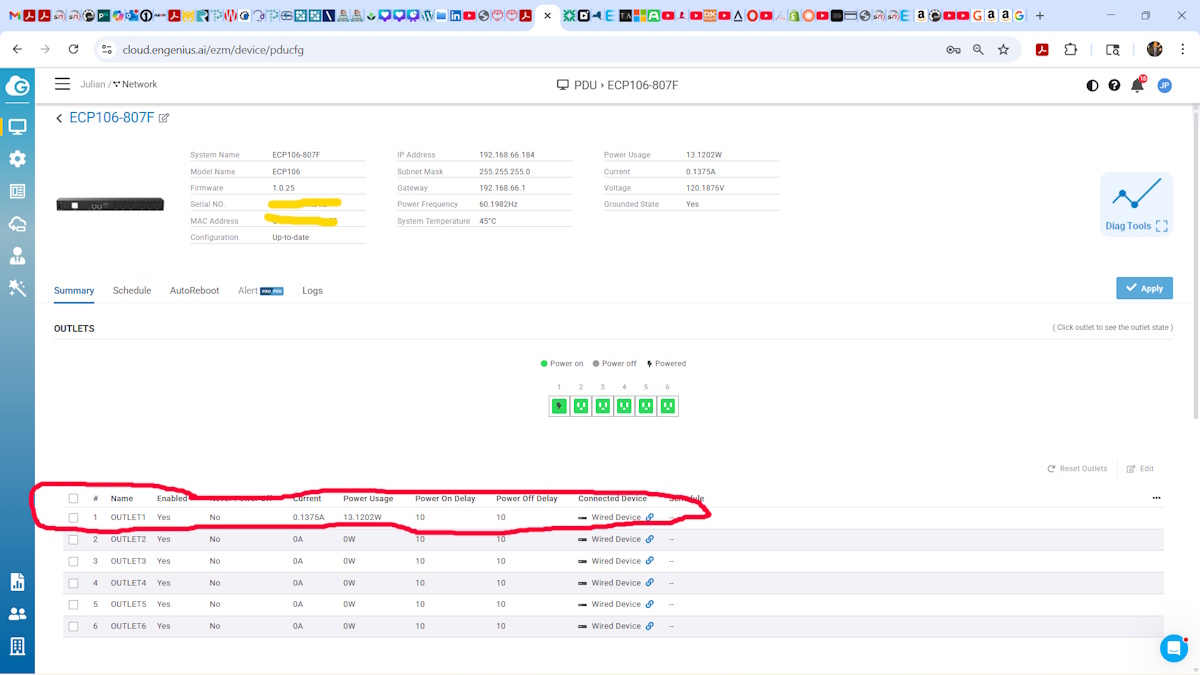Open the support chat bubble
This screenshot has height=675, width=1200.
(x=1173, y=648)
